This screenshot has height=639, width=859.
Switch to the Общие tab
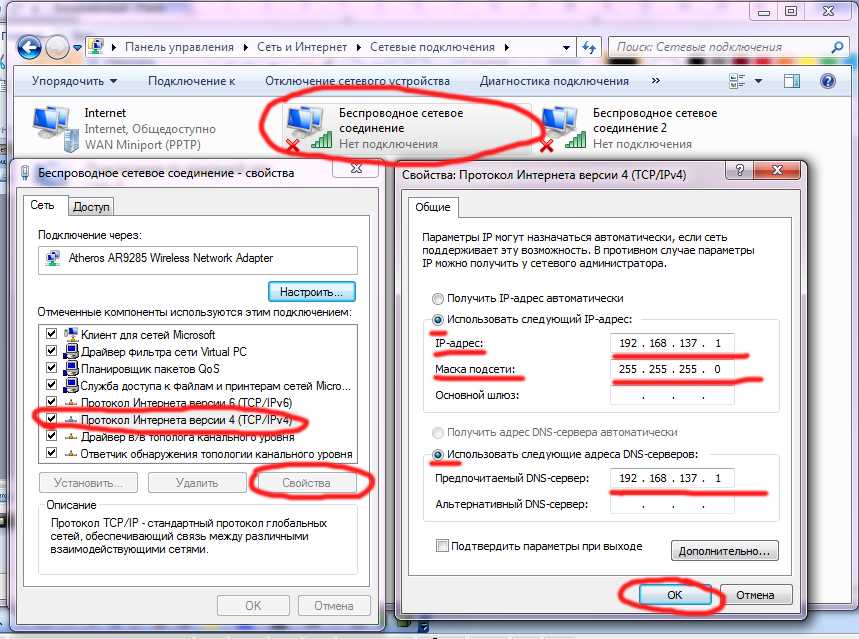[x=433, y=207]
